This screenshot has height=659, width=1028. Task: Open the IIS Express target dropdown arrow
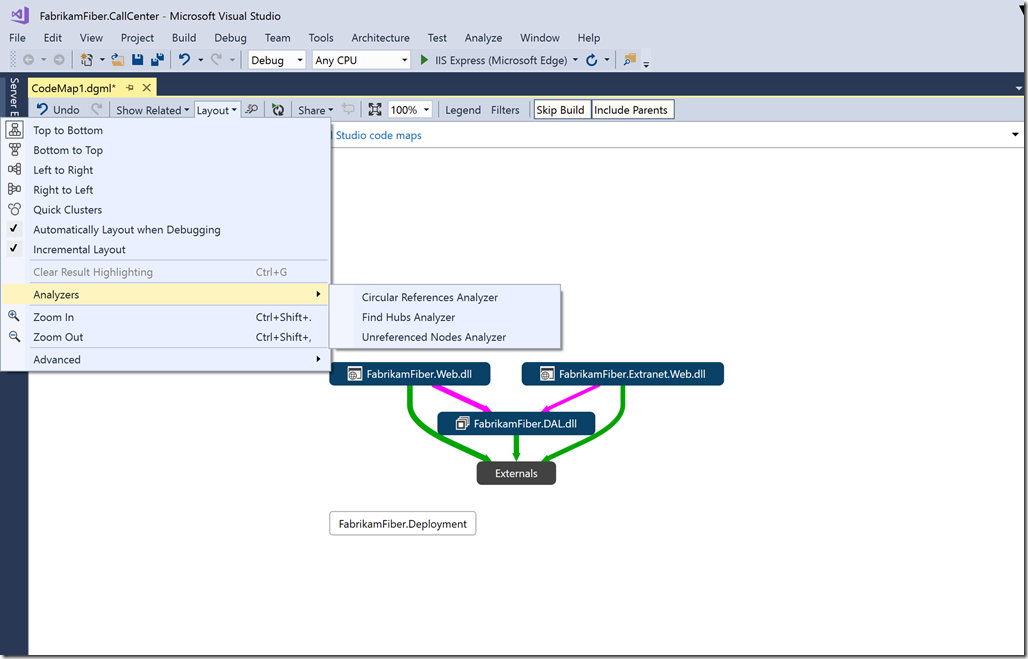tap(575, 60)
